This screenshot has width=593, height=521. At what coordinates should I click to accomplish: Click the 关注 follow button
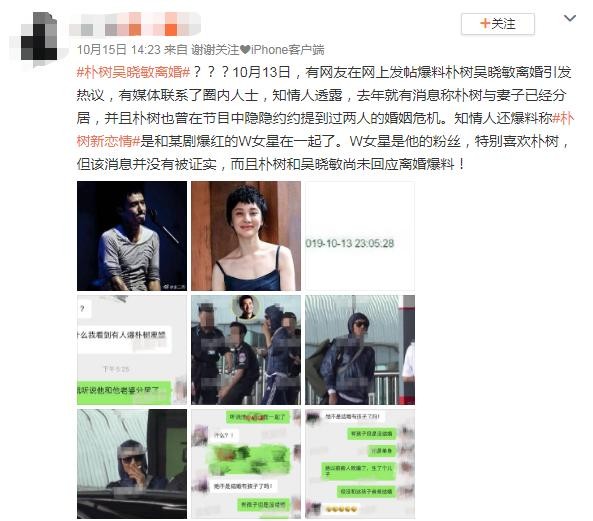[498, 24]
